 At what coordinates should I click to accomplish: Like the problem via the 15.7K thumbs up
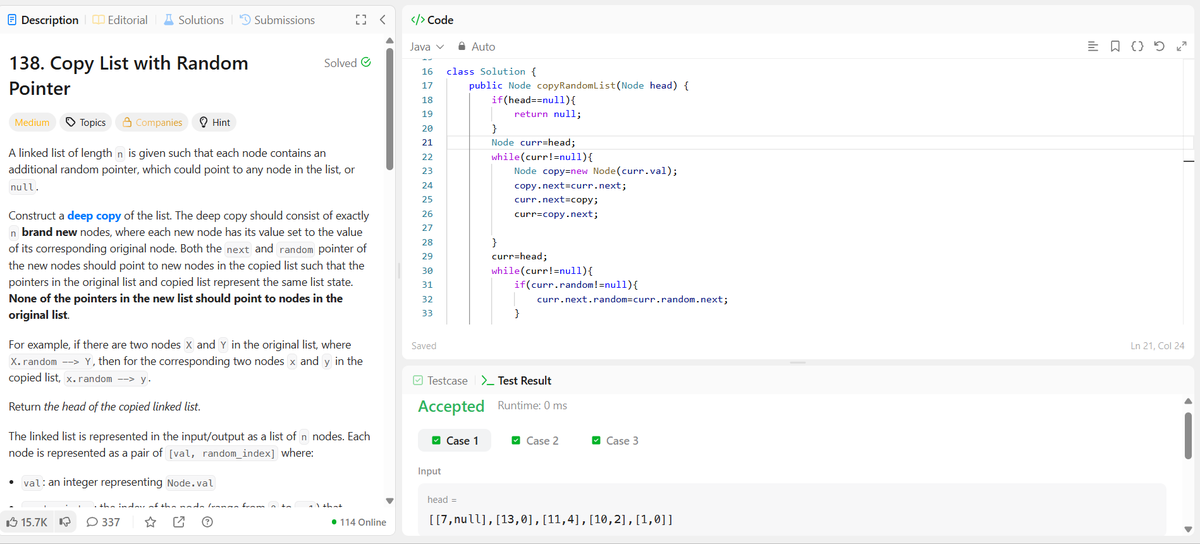point(27,522)
